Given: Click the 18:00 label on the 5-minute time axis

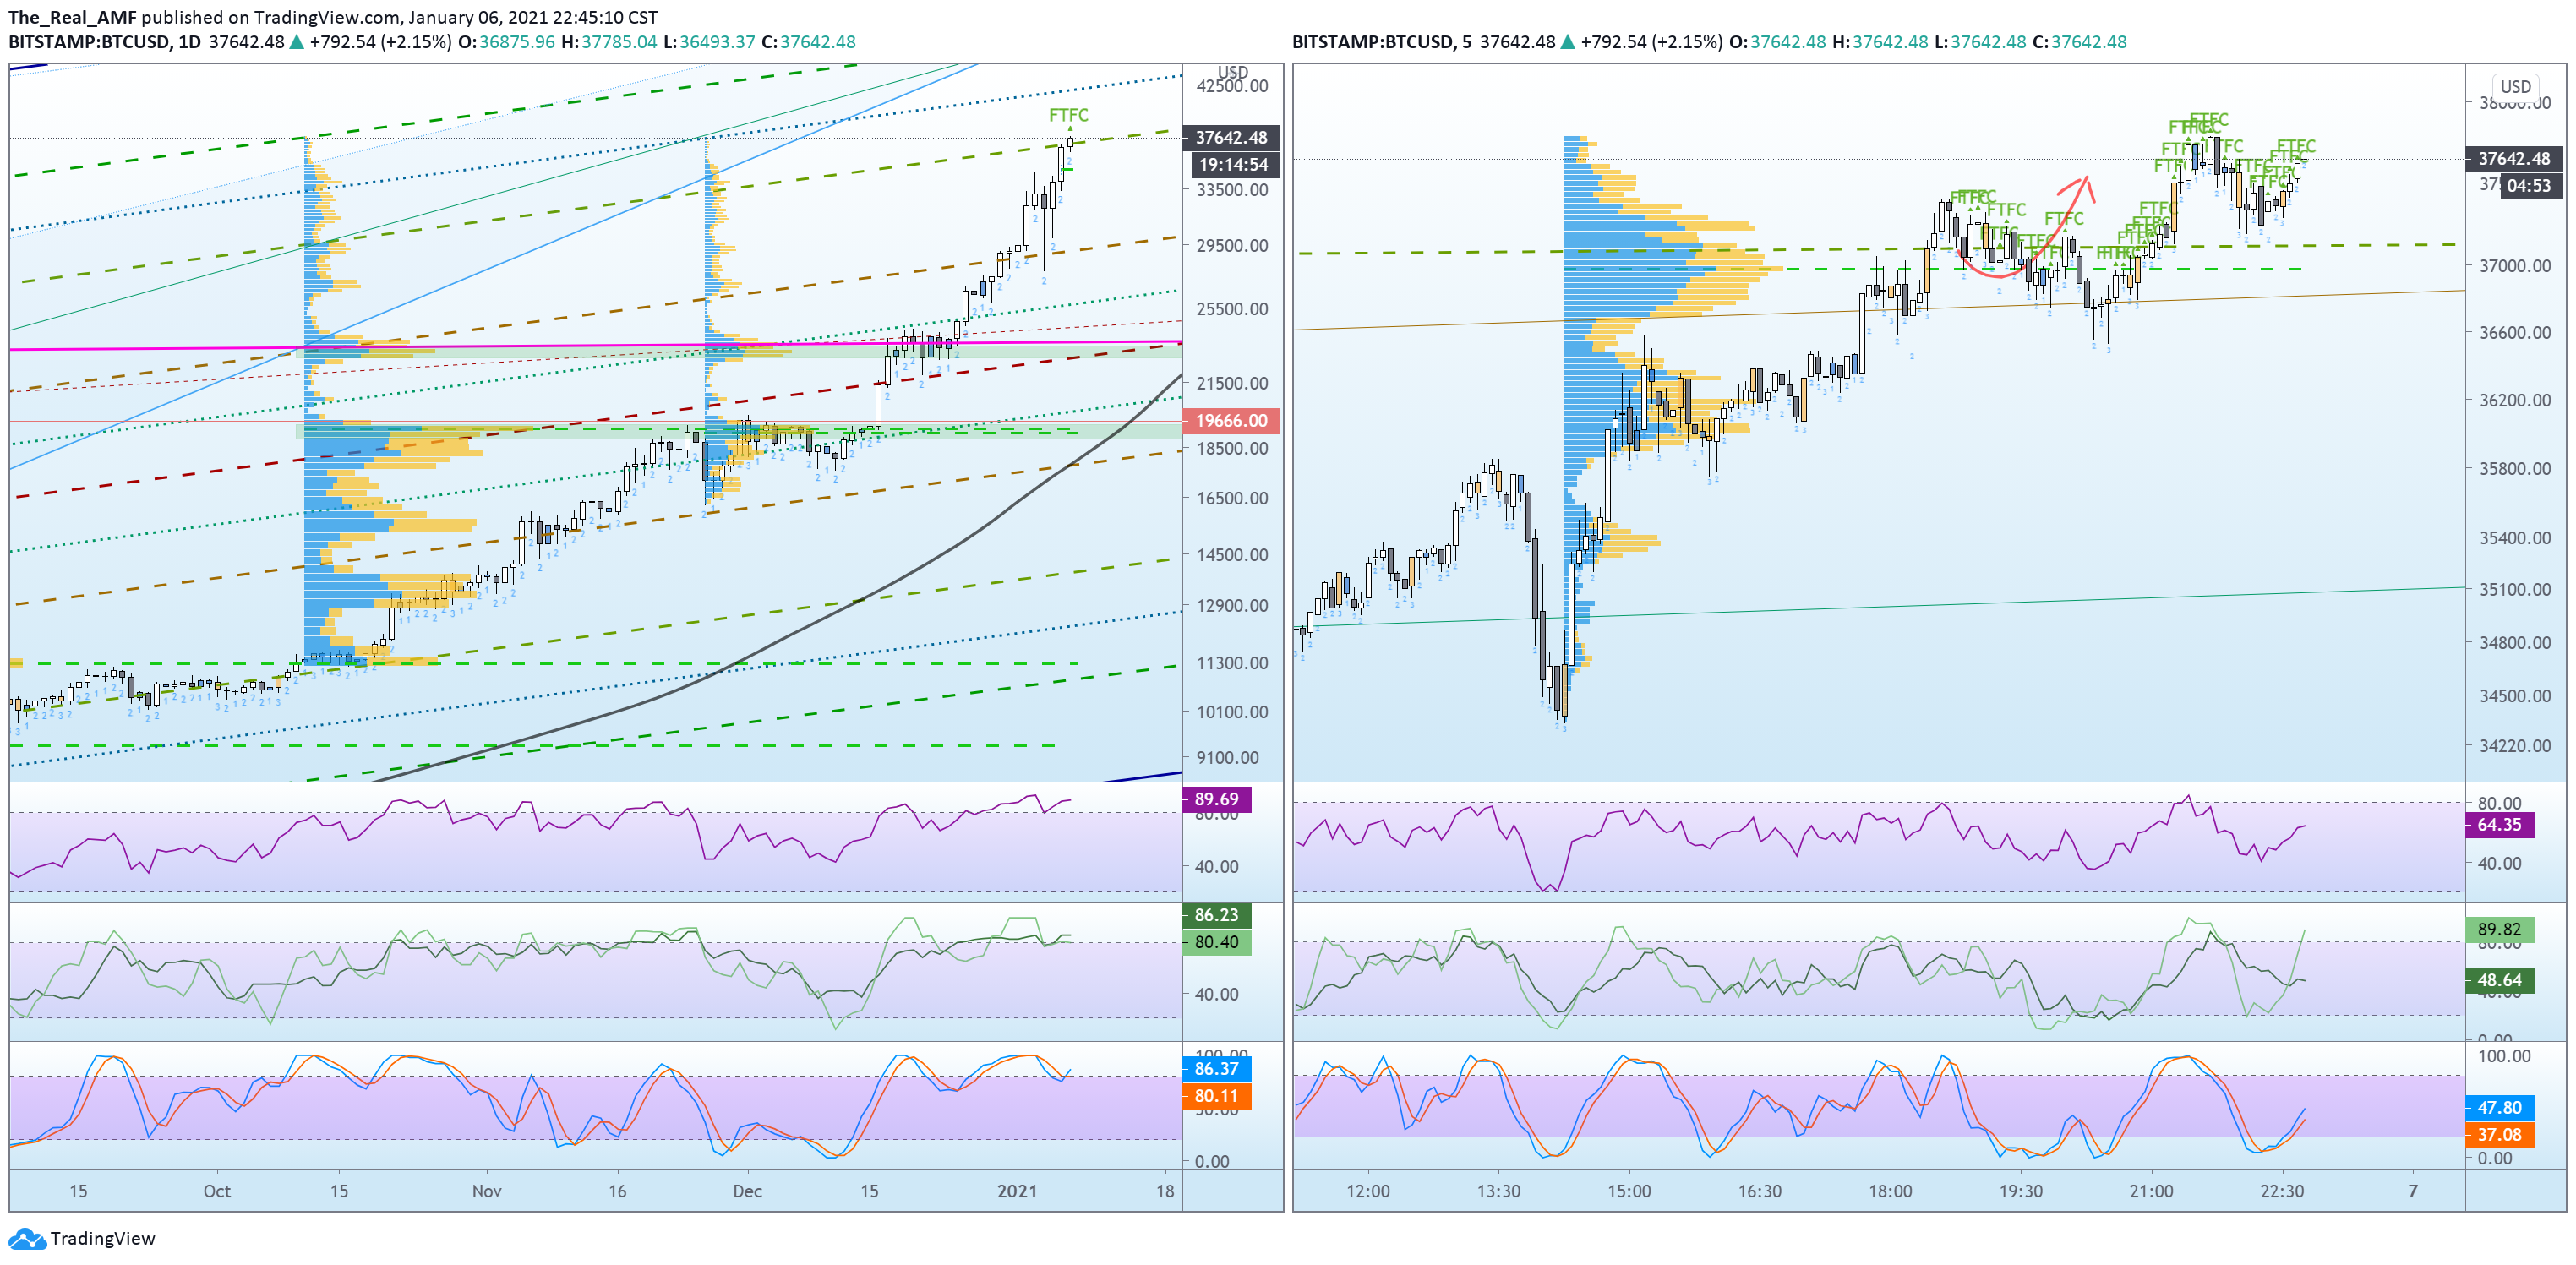Looking at the screenshot, I should [x=1890, y=1191].
